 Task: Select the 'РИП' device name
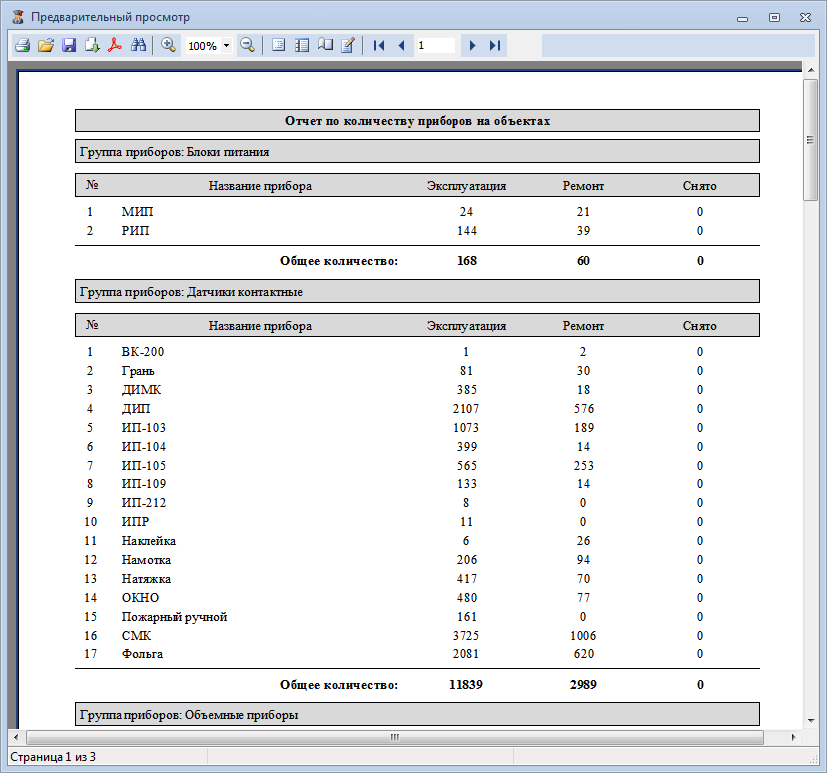point(135,231)
